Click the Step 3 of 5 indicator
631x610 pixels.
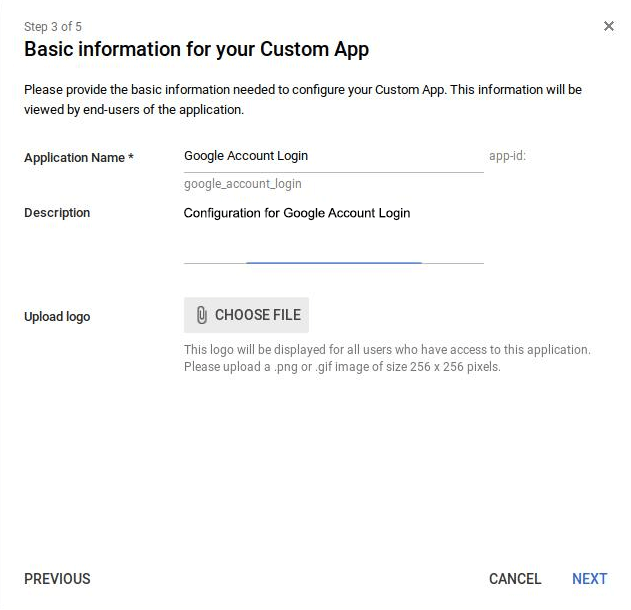53,27
